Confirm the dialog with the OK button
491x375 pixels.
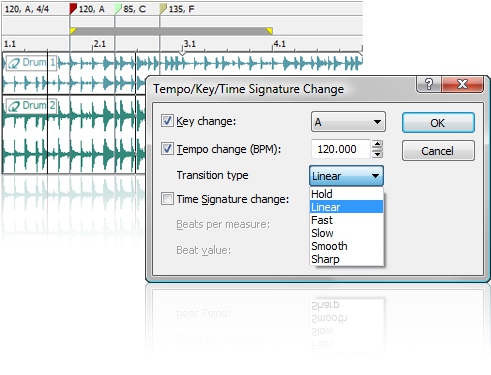(x=438, y=123)
